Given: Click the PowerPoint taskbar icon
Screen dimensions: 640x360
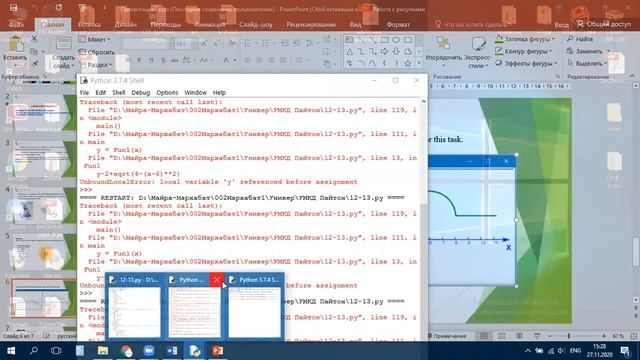Looking at the screenshot, I should click(218, 351).
